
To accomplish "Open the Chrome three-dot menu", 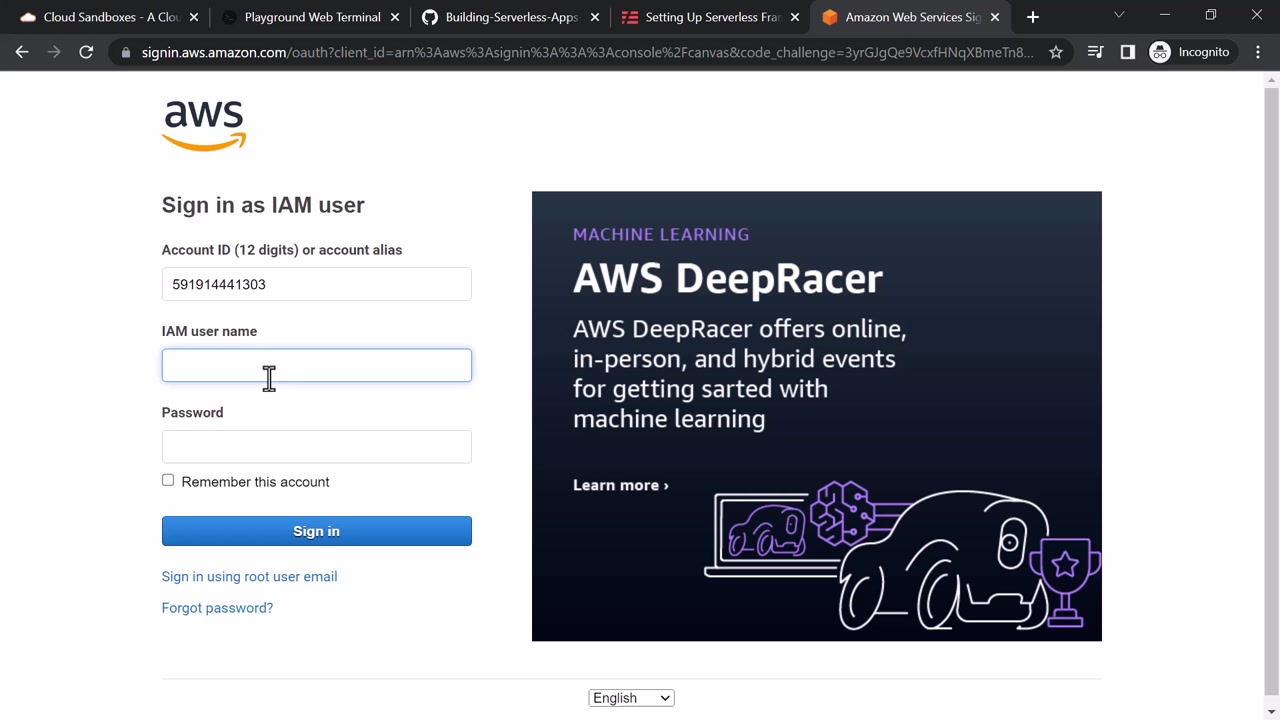I will [x=1258, y=52].
